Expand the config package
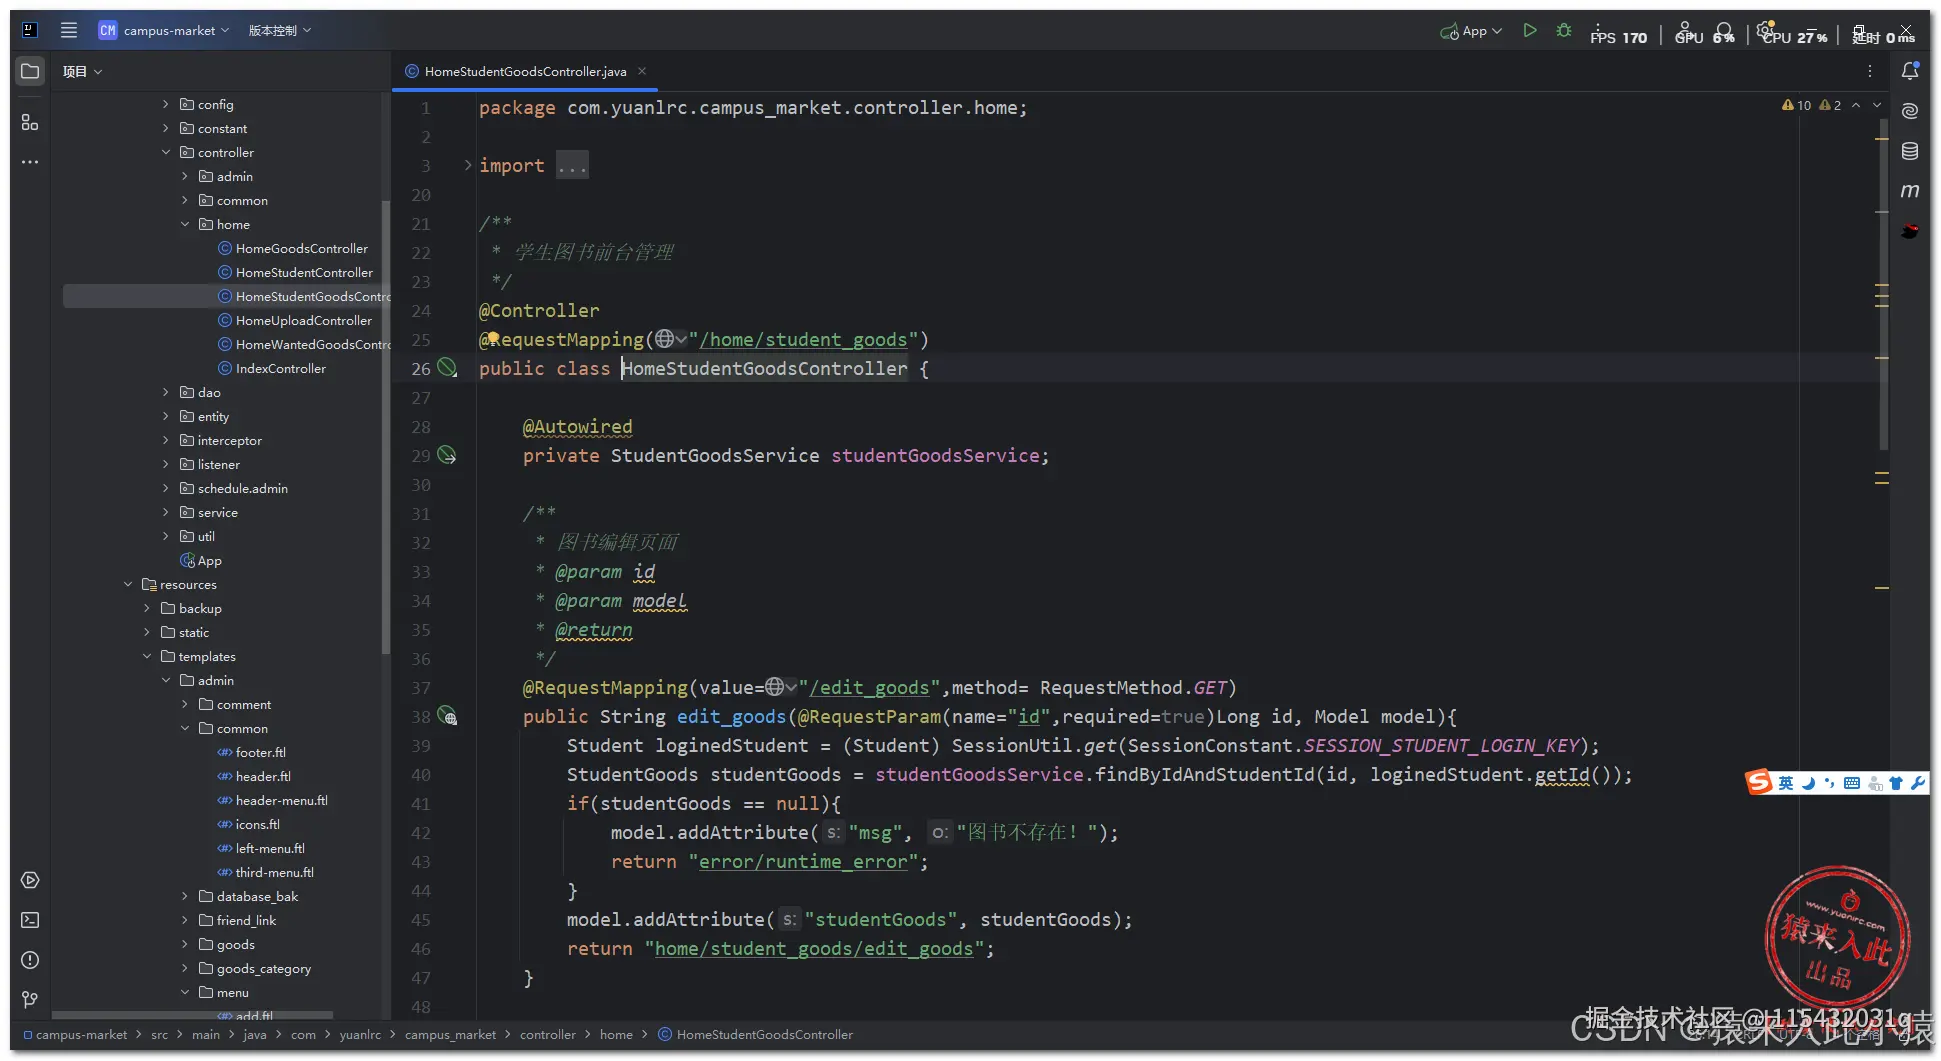Image resolution: width=1941 pixels, height=1061 pixels. click(166, 104)
